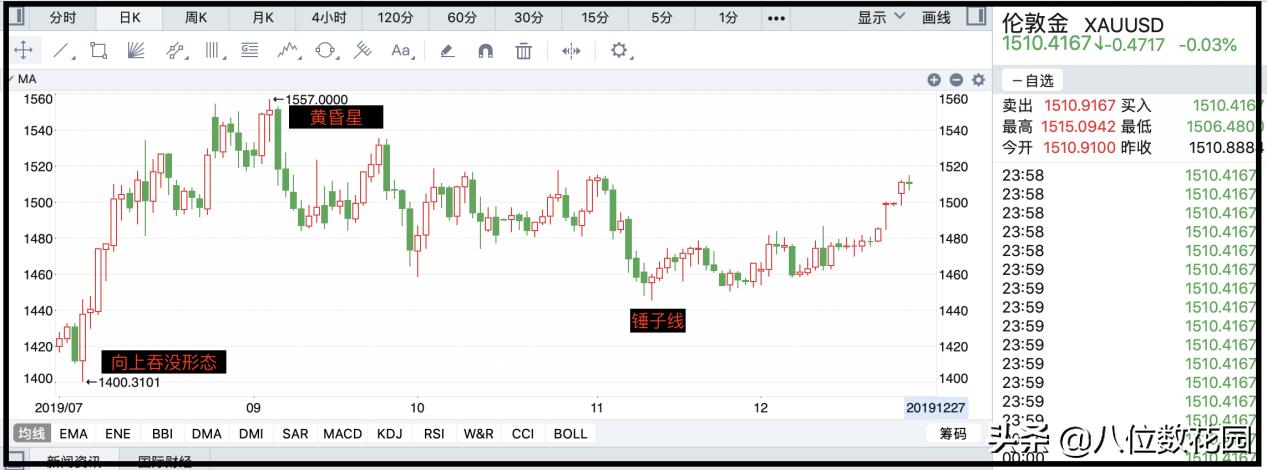Open more timeframes via ellipsis
Viewport: 1267px width, 470px height.
tap(777, 18)
